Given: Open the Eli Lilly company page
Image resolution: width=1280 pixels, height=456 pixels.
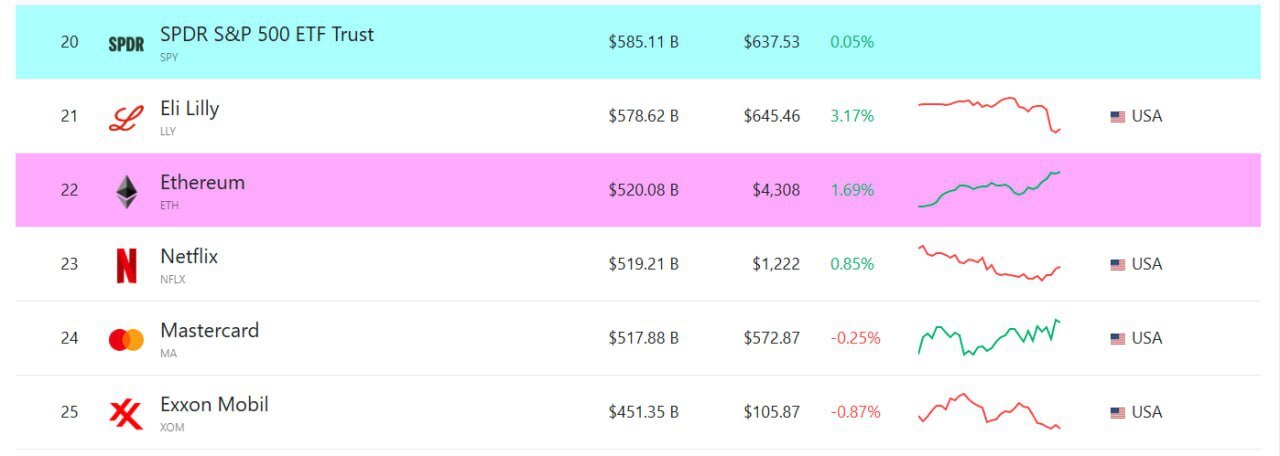Looking at the screenshot, I should tap(190, 108).
